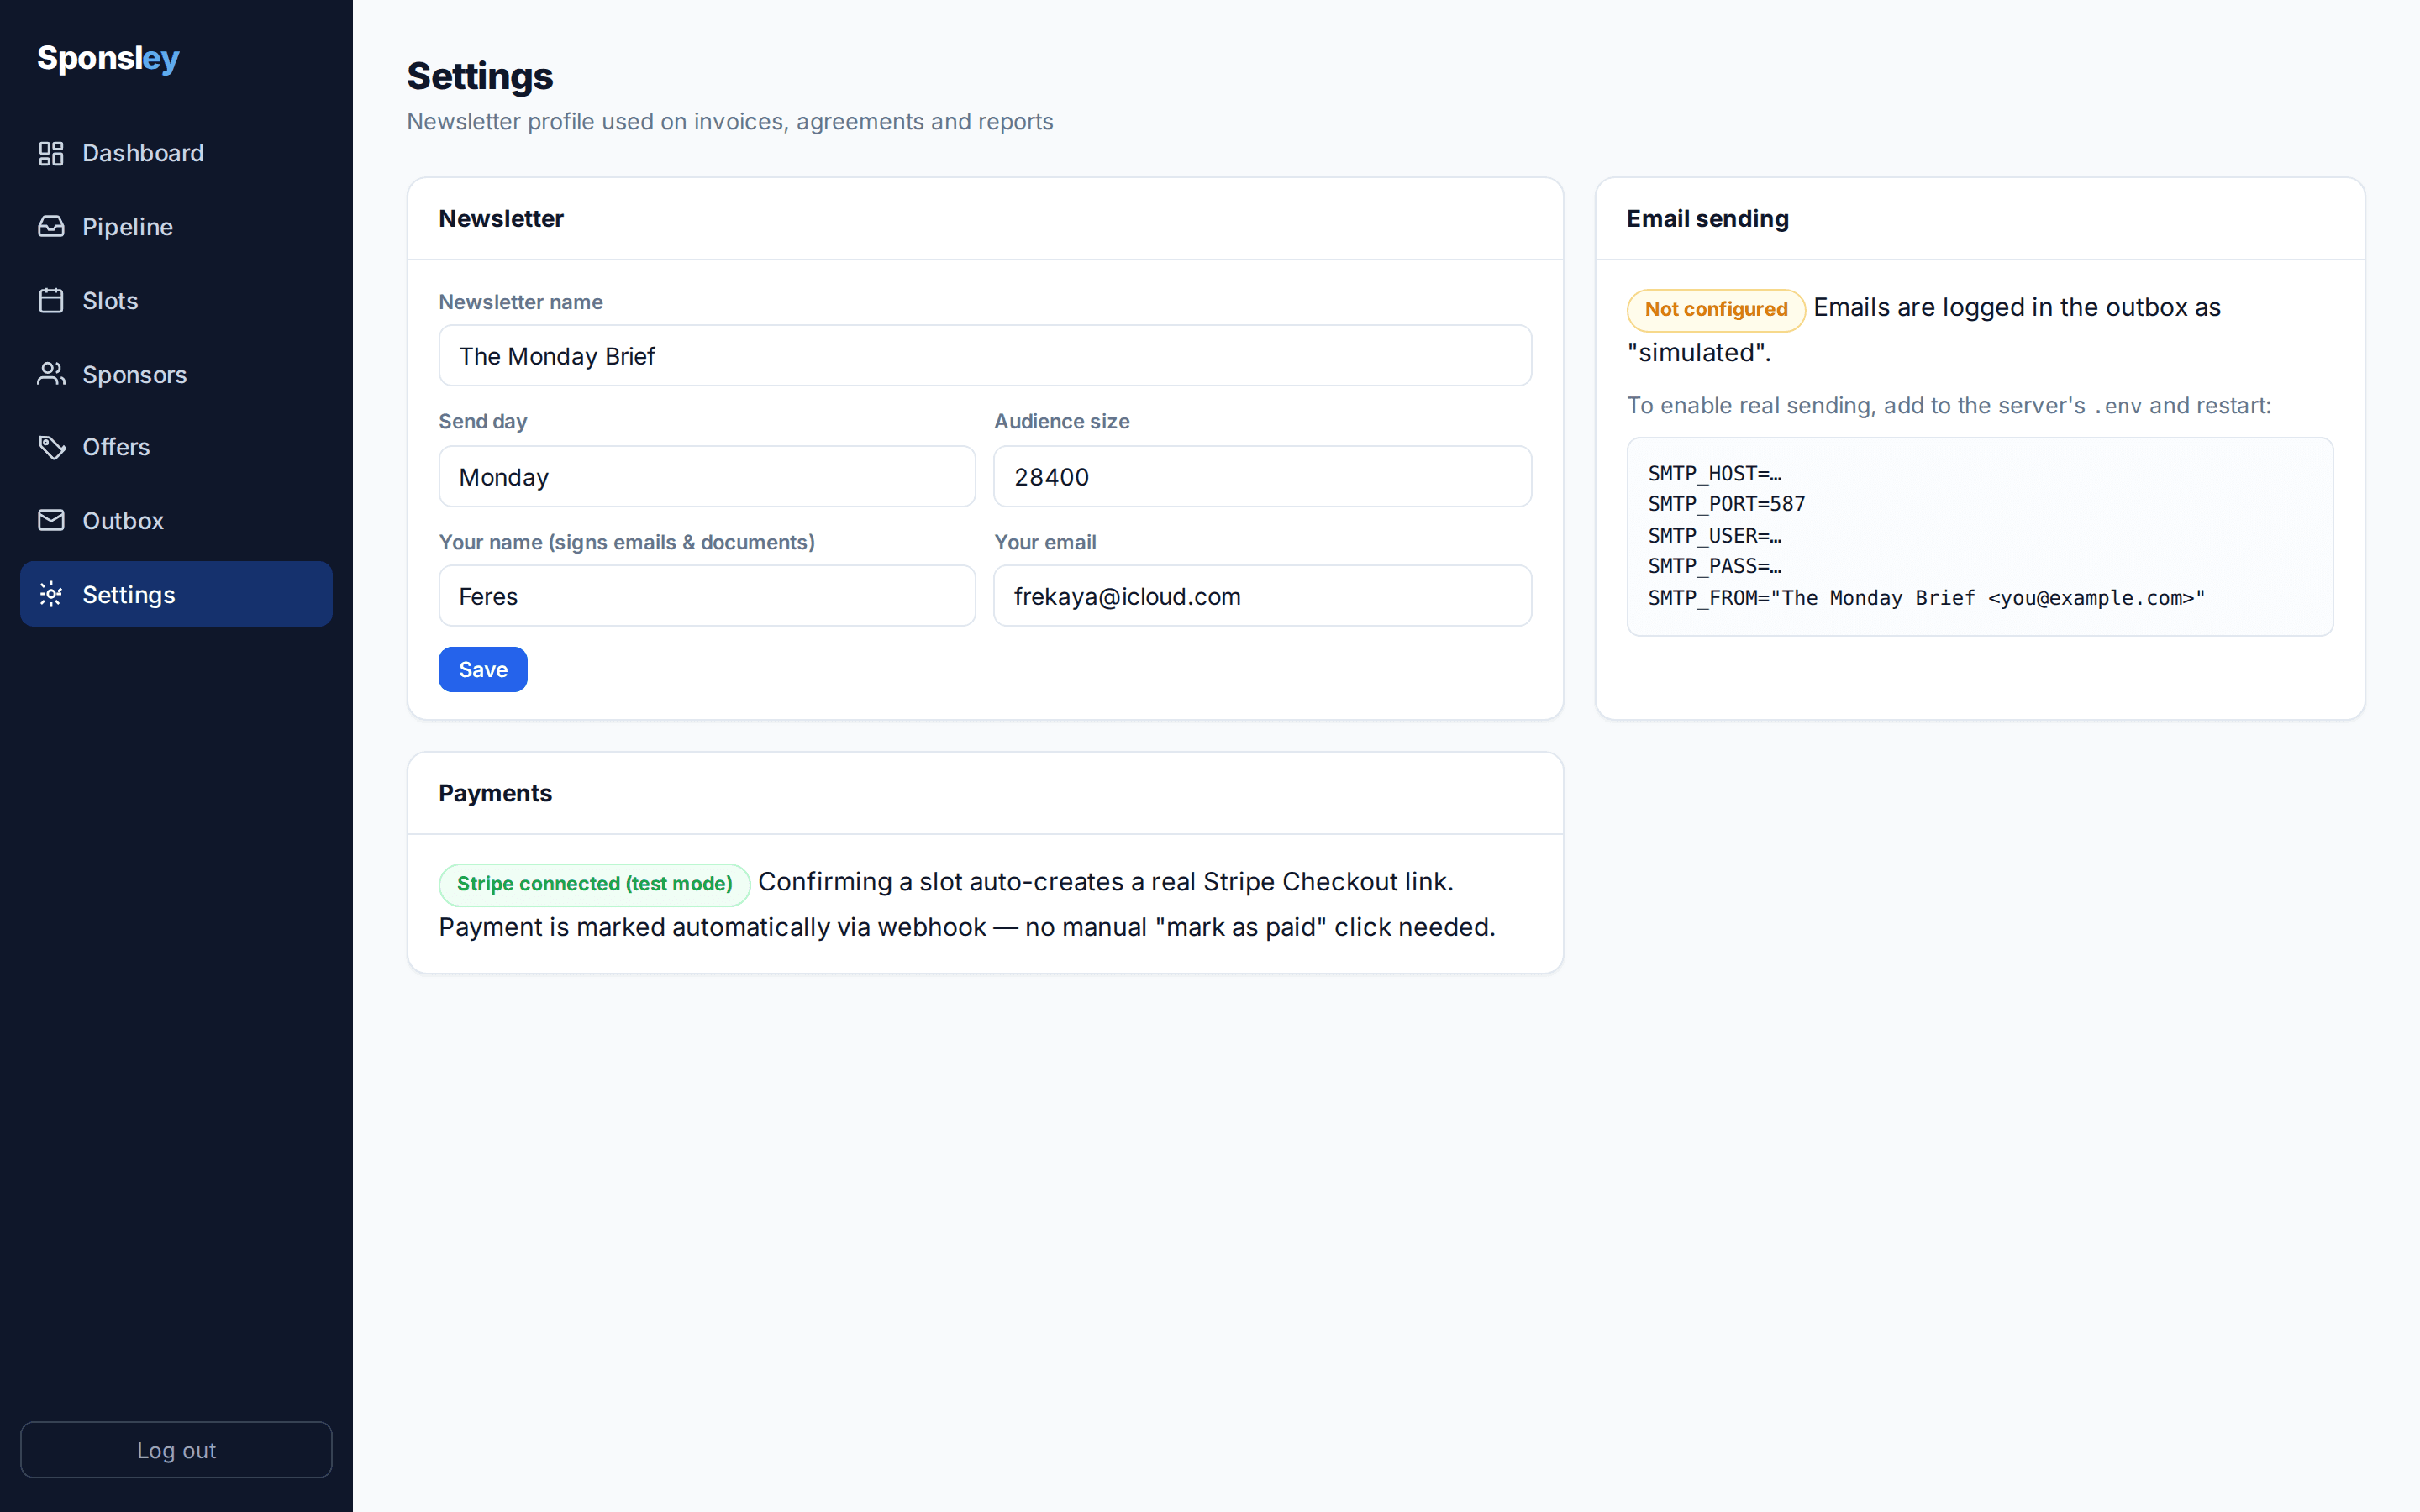Open the Slots section
The image size is (2420, 1512).
point(176,301)
